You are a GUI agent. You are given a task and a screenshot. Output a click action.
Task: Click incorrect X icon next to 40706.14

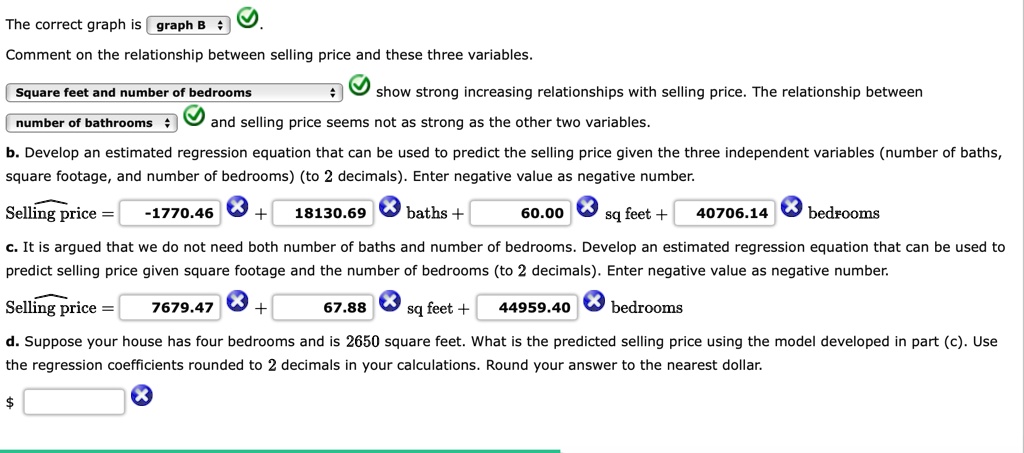point(791,207)
